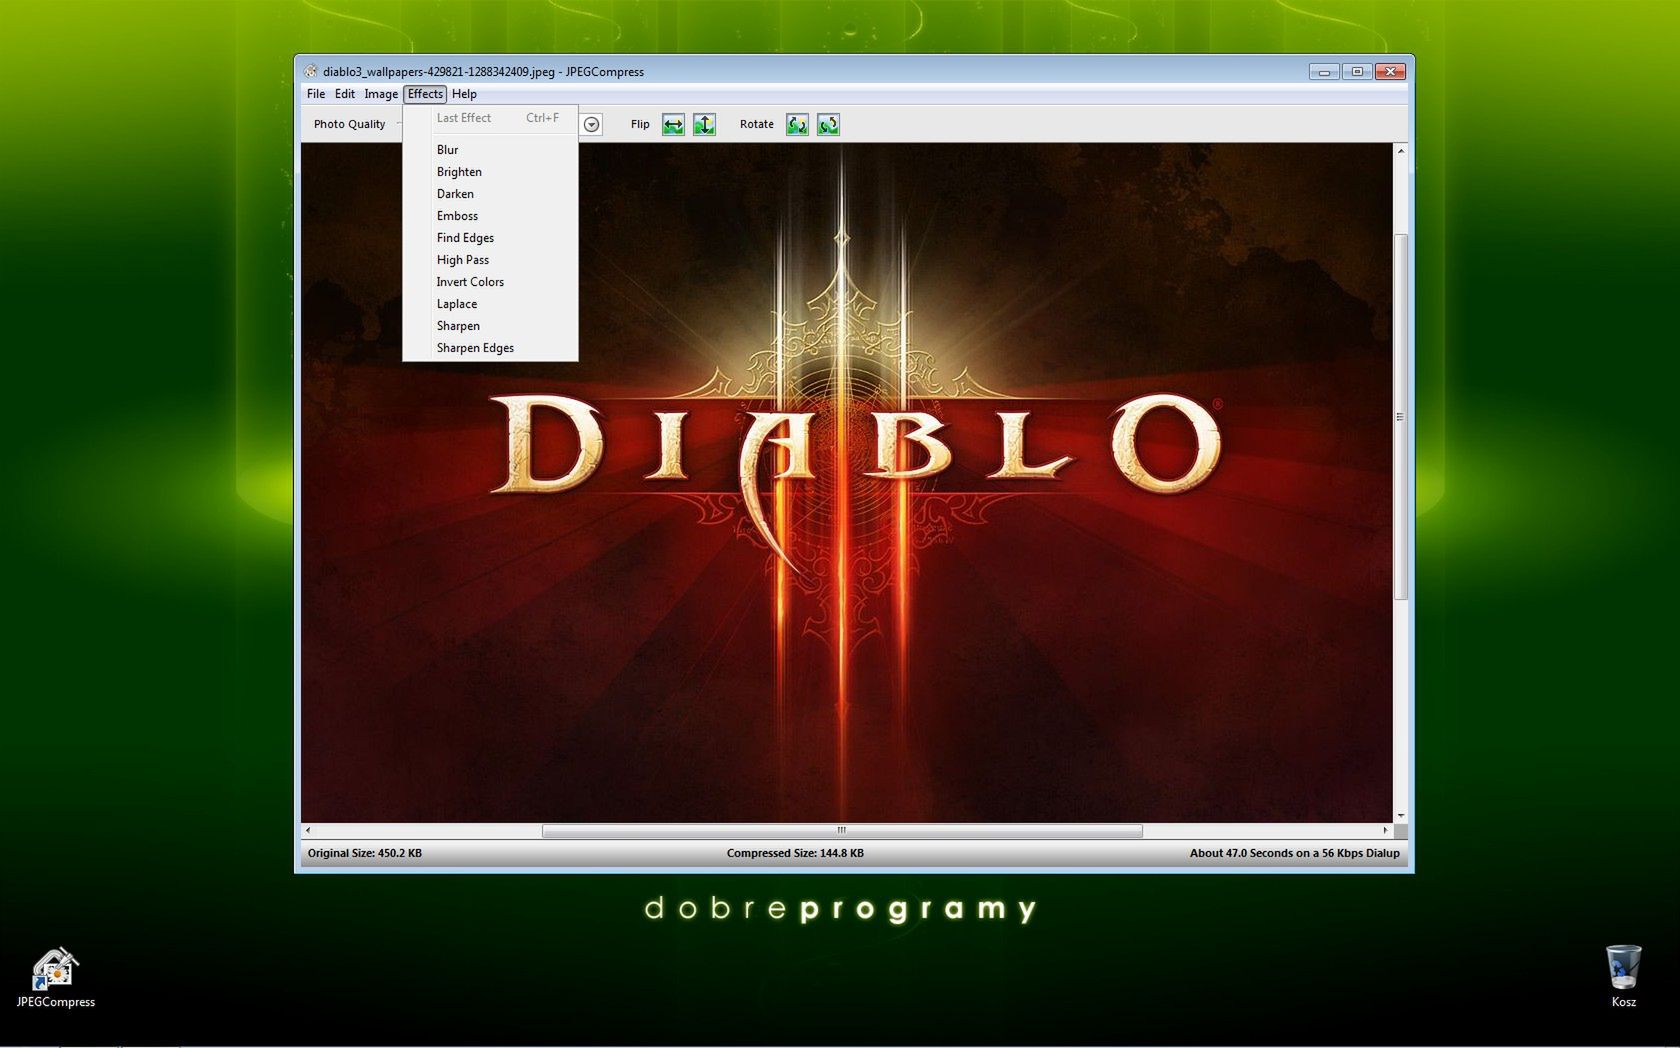This screenshot has width=1680, height=1048.
Task: Click the Diablo image preview
Action: 847,483
